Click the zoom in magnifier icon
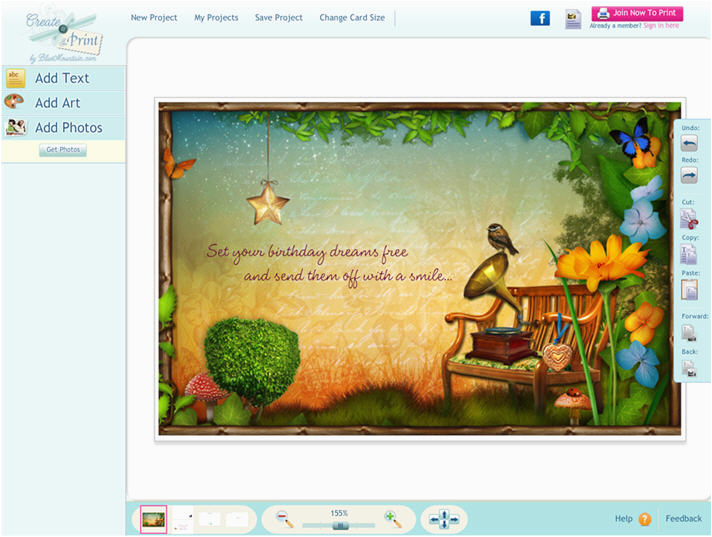The height and width of the screenshot is (537, 712). pyautogui.click(x=393, y=519)
